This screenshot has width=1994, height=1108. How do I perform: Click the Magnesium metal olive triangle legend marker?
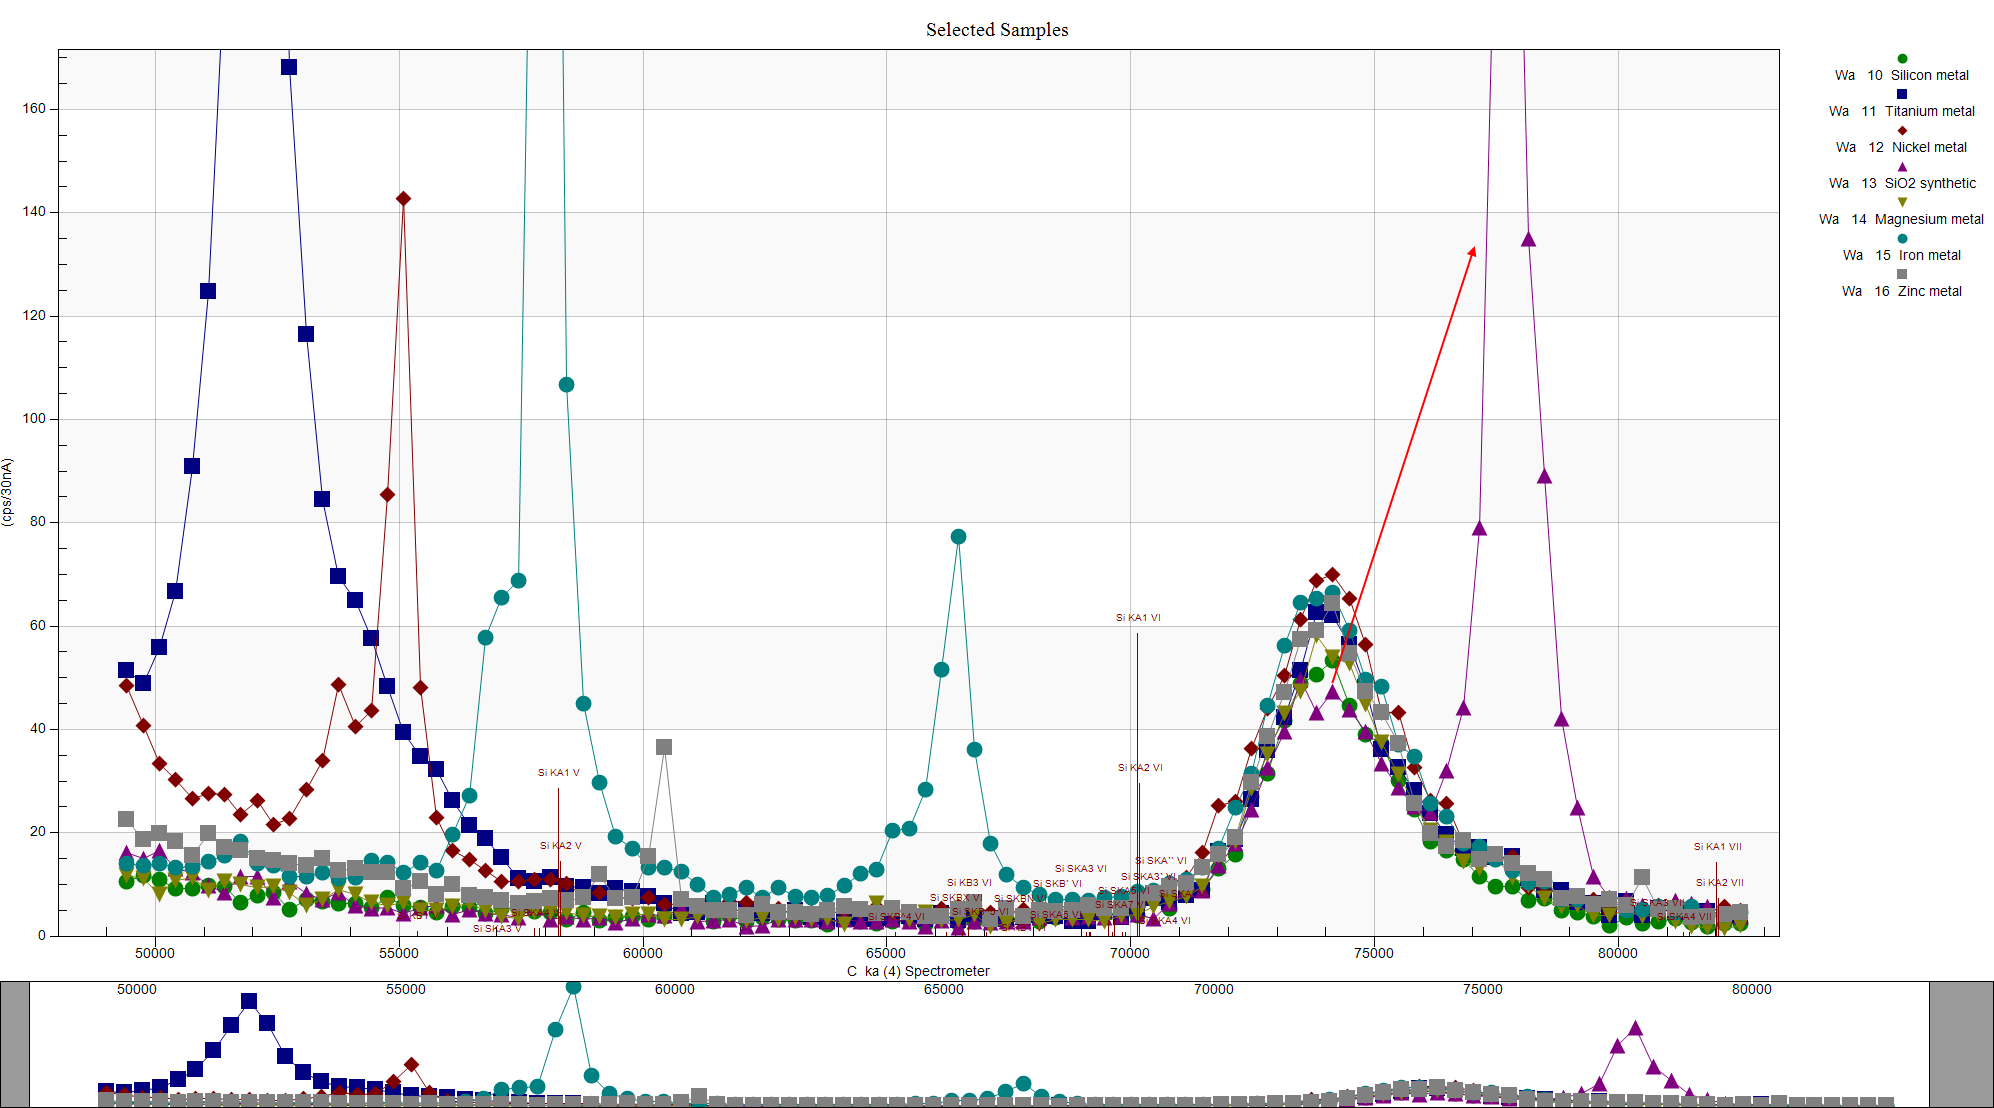pyautogui.click(x=1902, y=202)
